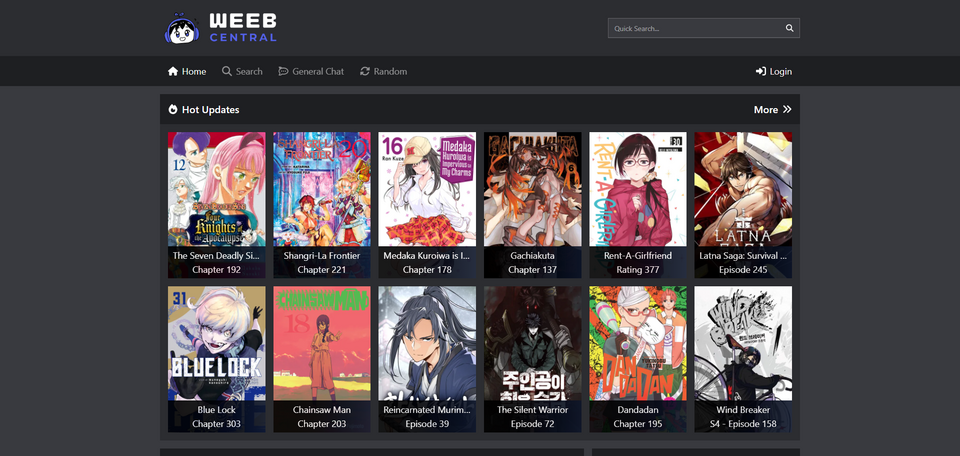Click the double chevron next to More

pyautogui.click(x=787, y=110)
